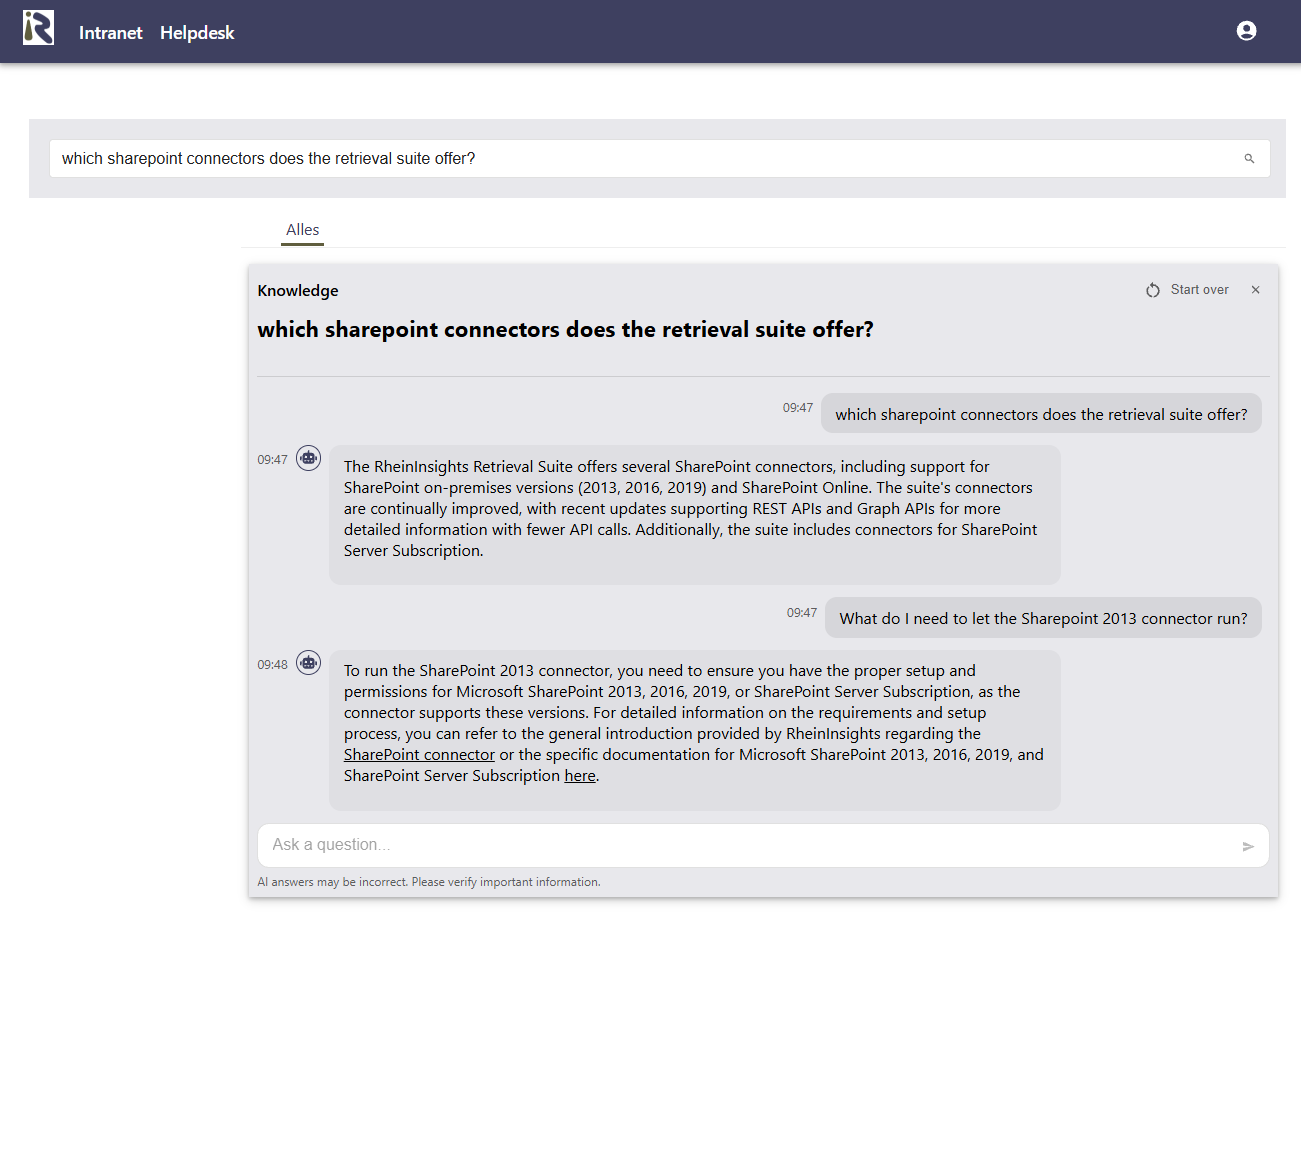Viewport: 1301px width, 1151px height.
Task: Open the 'here' documentation link
Action: tap(580, 776)
